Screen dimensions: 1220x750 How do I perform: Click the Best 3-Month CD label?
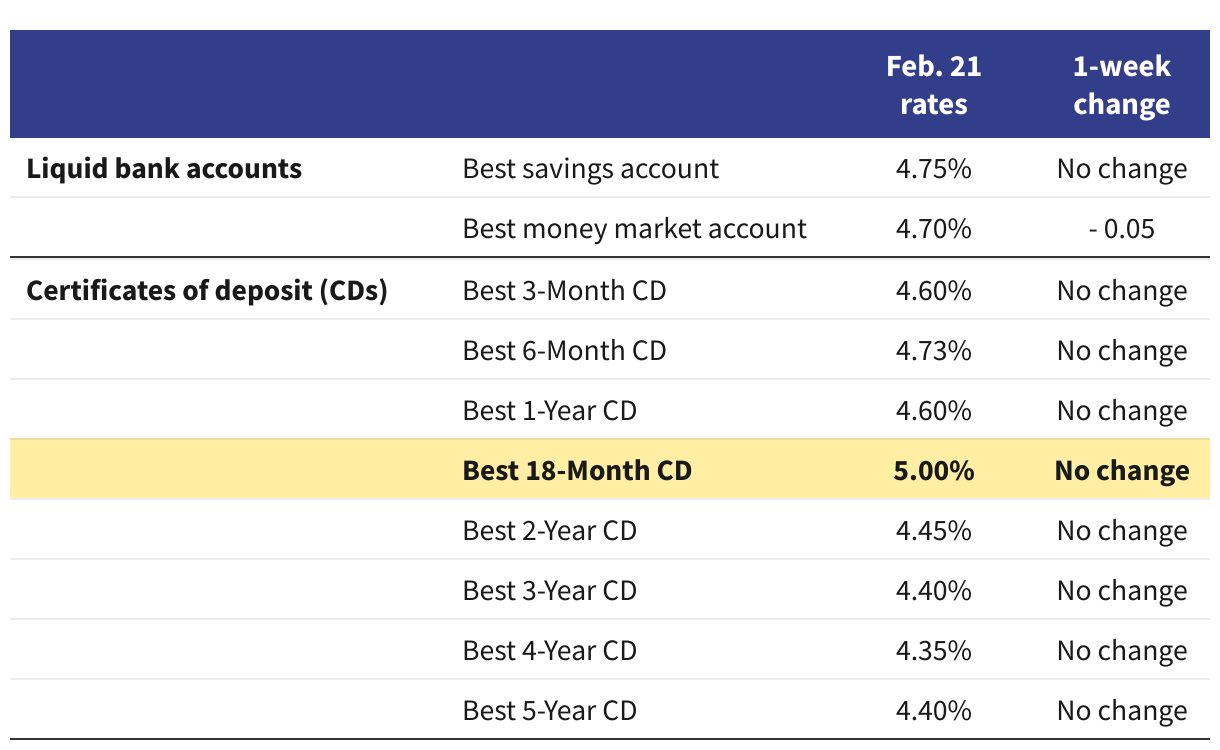(x=564, y=290)
